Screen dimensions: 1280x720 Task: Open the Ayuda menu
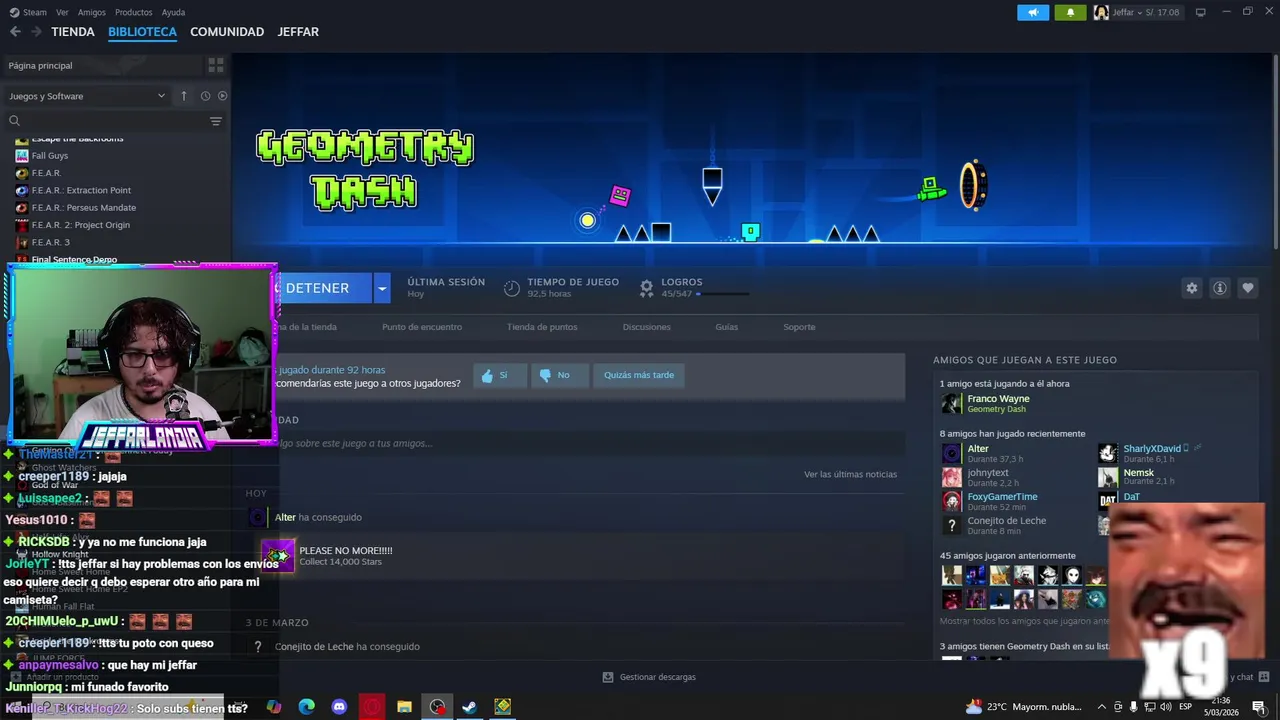(173, 12)
